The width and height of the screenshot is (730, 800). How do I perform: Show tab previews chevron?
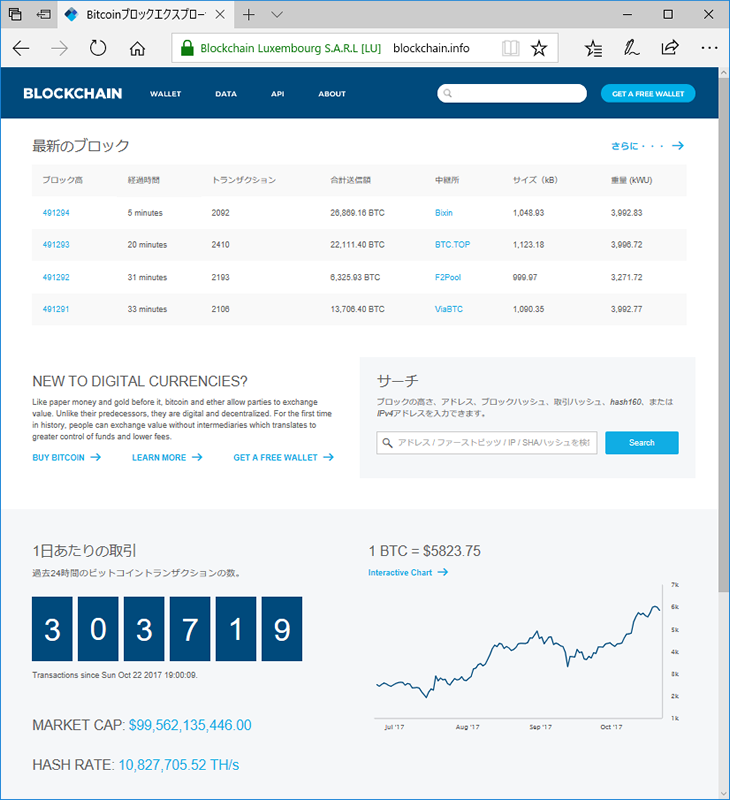(277, 15)
